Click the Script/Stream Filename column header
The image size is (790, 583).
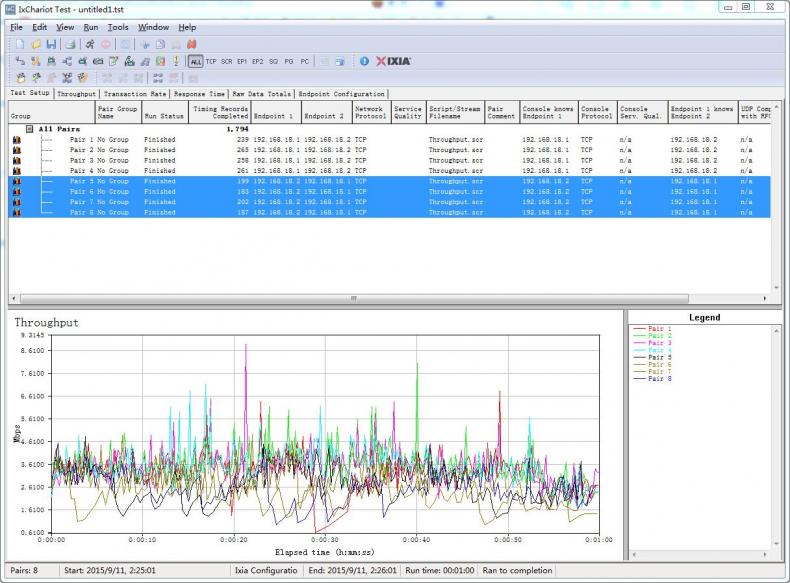455,112
